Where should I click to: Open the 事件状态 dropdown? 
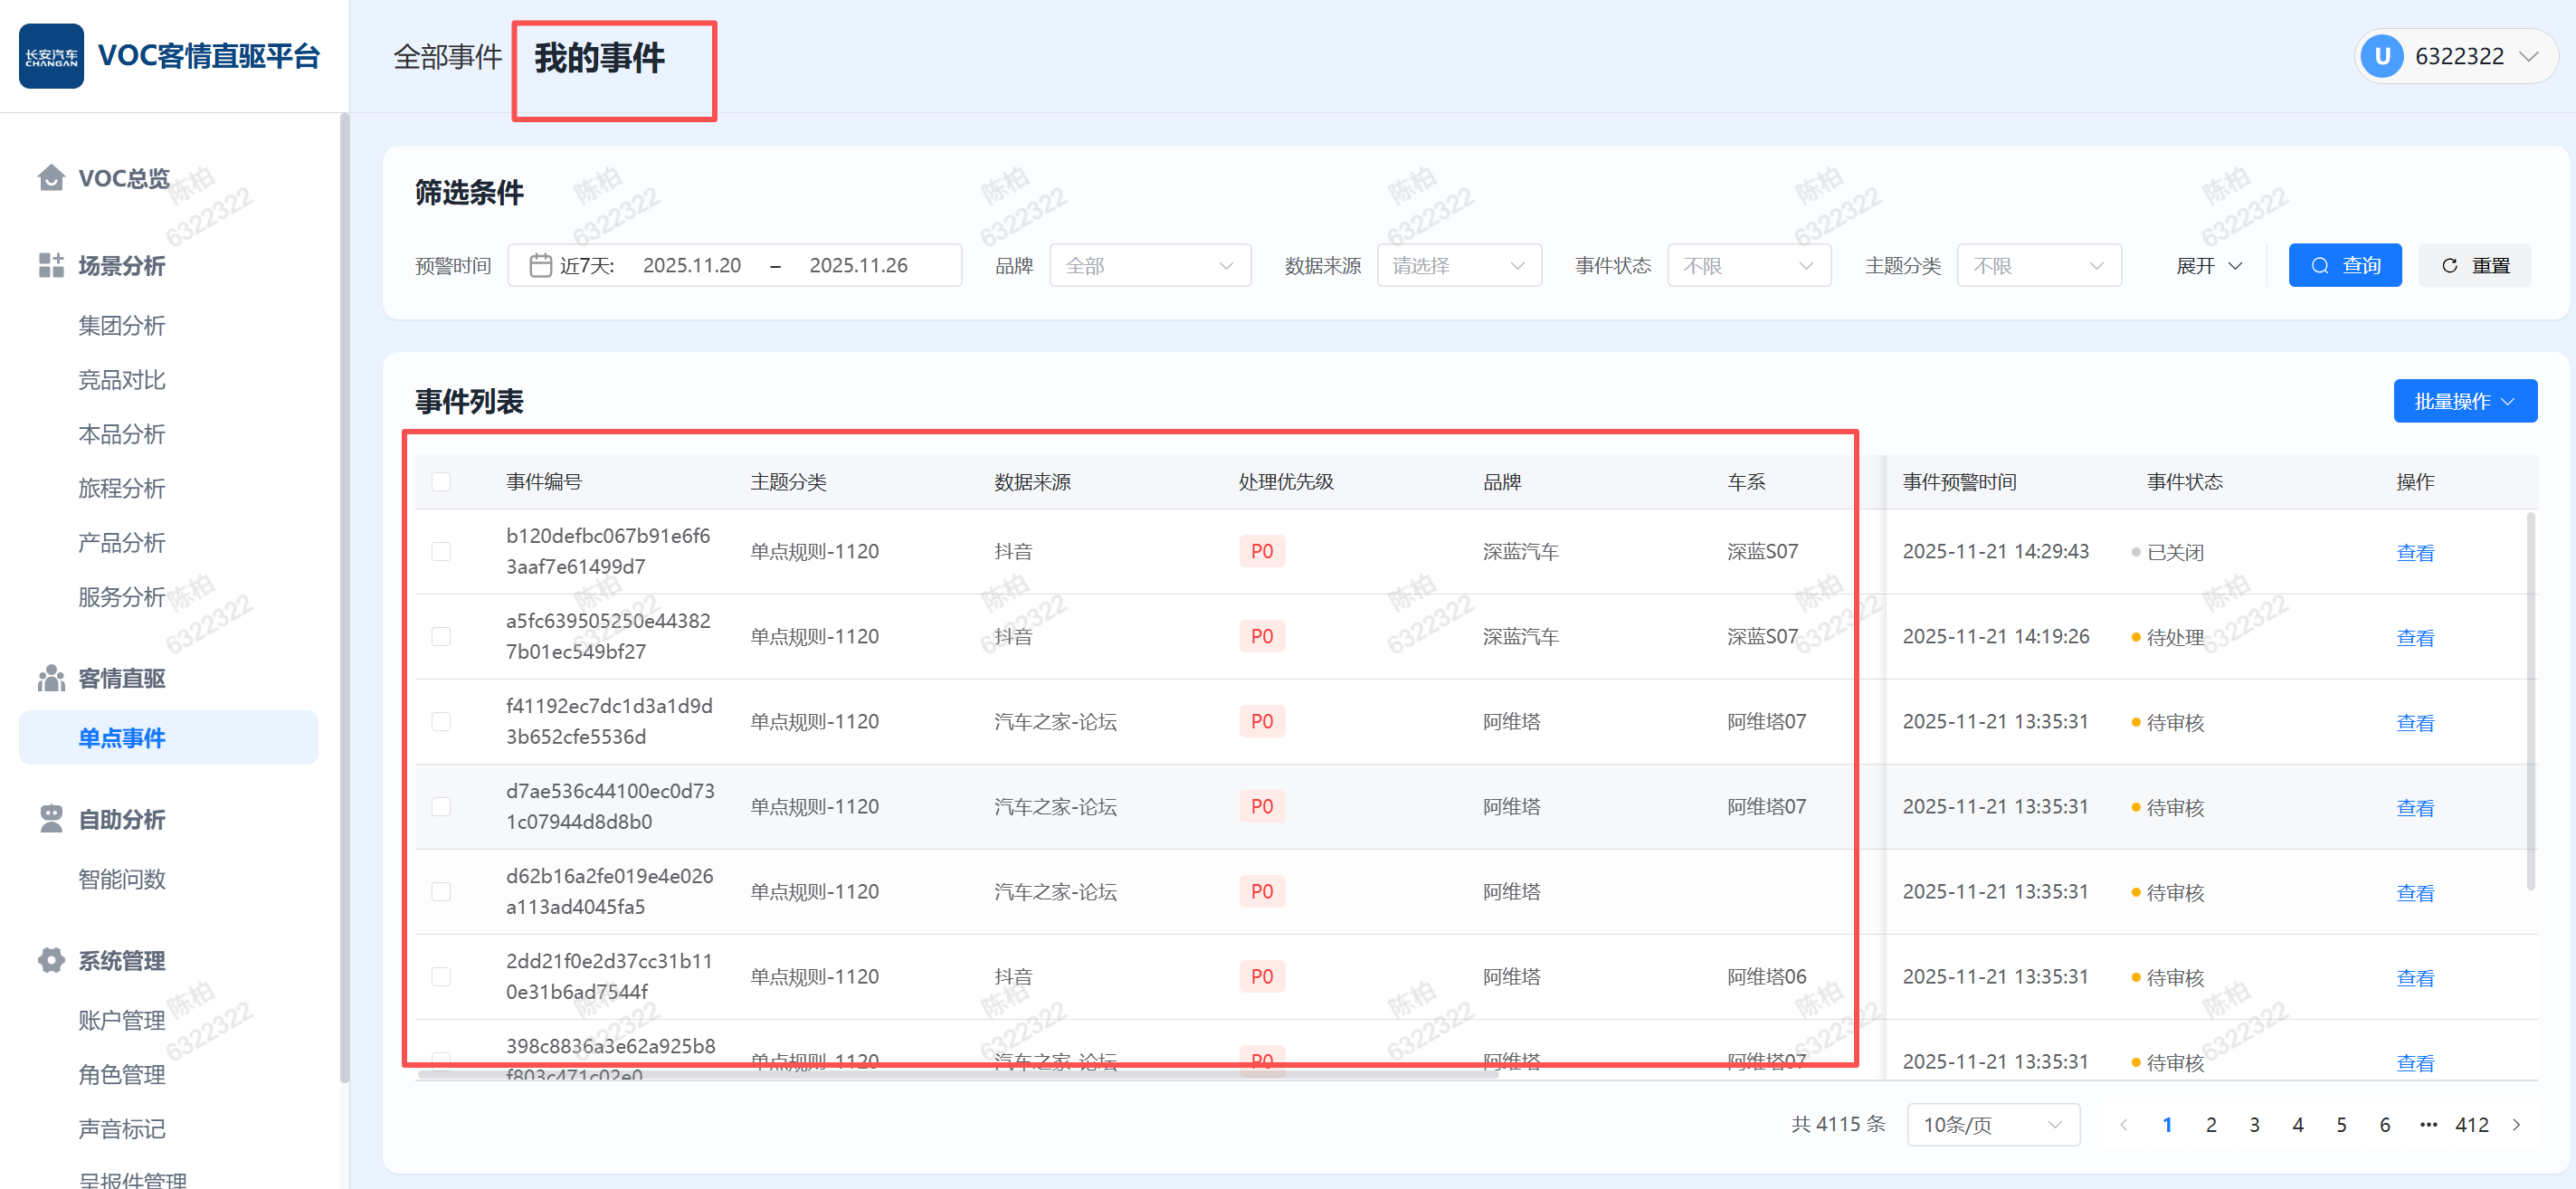[x=1747, y=265]
